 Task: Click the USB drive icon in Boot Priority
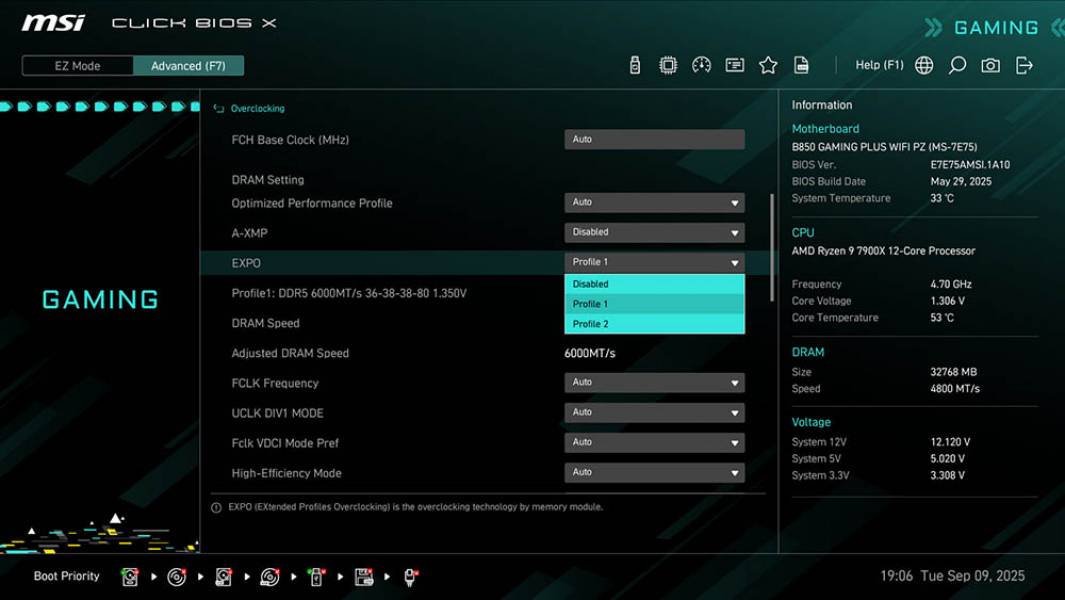[x=315, y=576]
